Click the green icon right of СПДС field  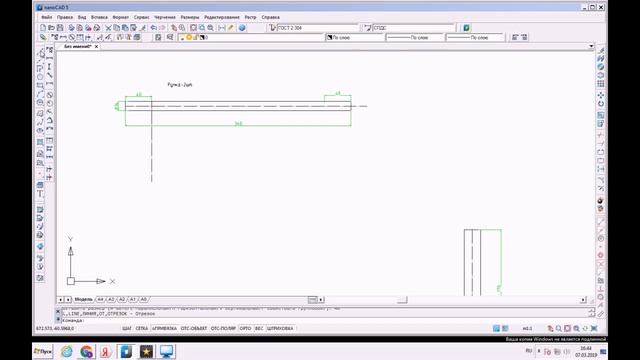pyautogui.click(x=466, y=28)
